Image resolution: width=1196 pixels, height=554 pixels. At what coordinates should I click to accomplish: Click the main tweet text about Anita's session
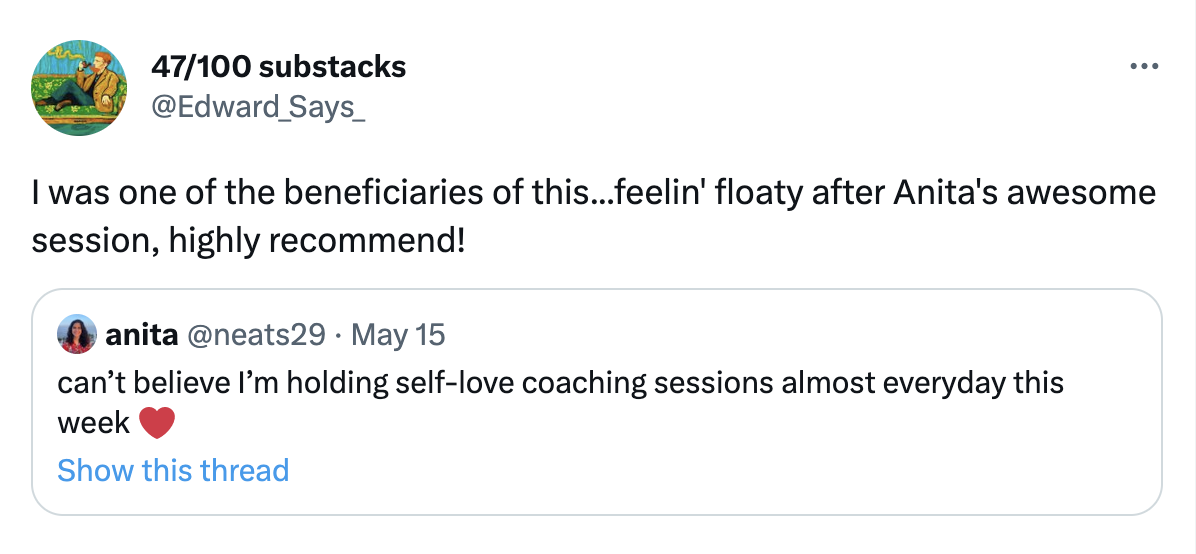(593, 217)
